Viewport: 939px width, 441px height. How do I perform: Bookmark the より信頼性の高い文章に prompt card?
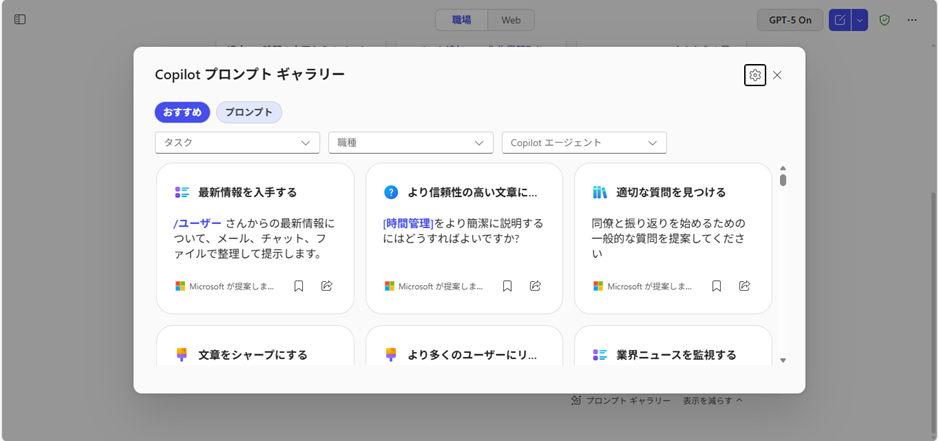[x=507, y=286]
